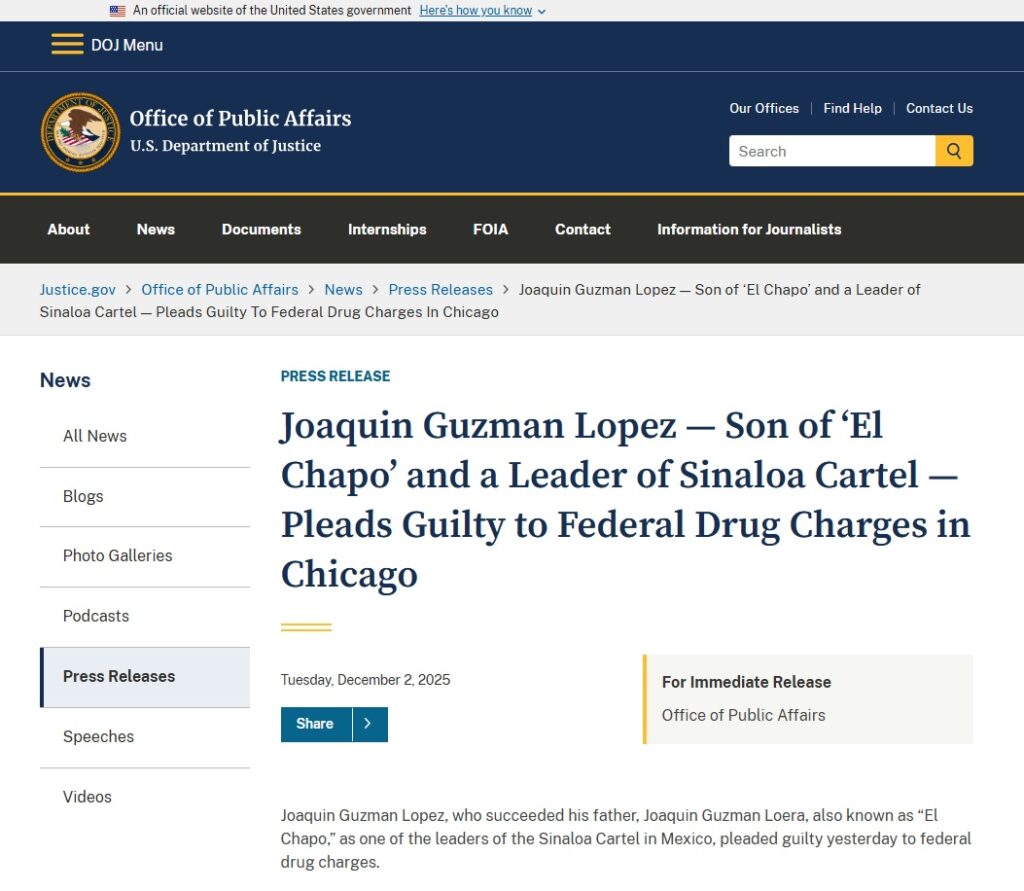Image resolution: width=1024 pixels, height=891 pixels.
Task: Click "For Immediate Release" text
Action: [x=746, y=683]
